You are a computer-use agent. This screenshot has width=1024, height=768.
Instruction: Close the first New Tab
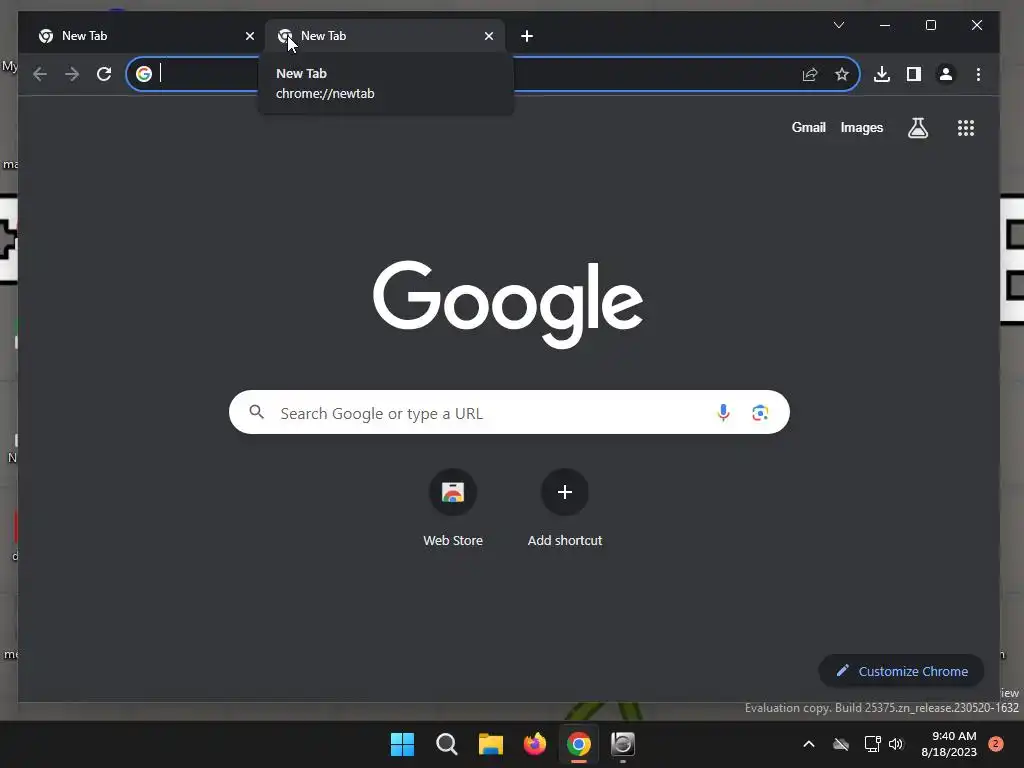click(x=249, y=36)
